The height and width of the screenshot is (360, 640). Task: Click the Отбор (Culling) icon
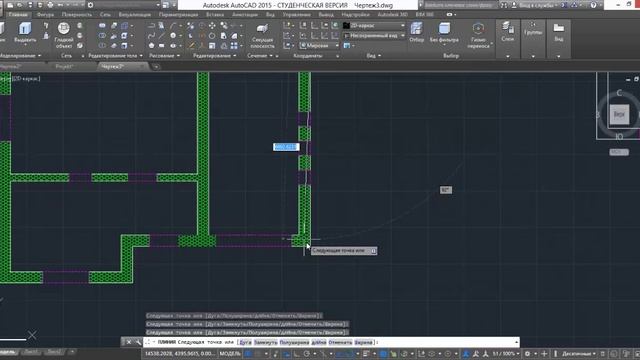tap(416, 32)
